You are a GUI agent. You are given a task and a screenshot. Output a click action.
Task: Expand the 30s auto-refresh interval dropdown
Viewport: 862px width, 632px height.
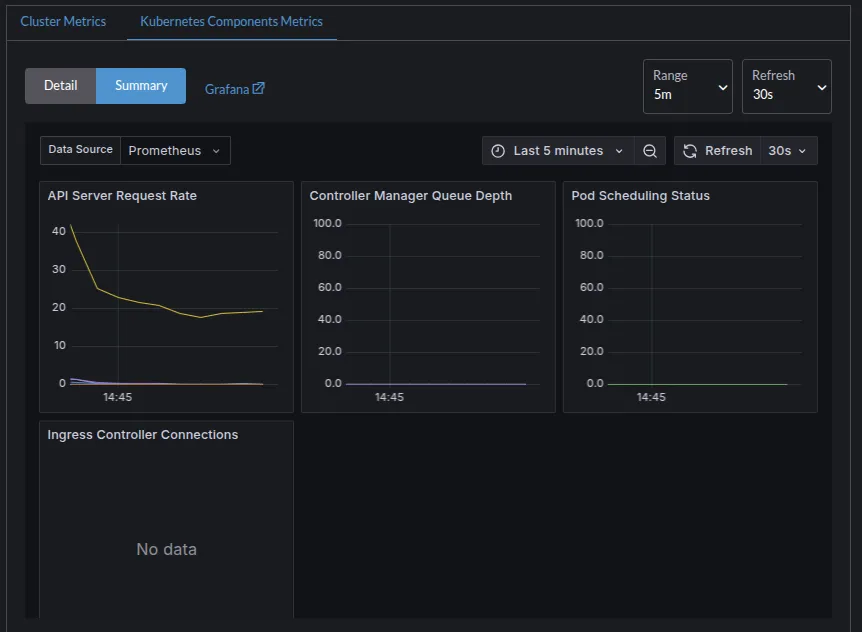coord(788,151)
